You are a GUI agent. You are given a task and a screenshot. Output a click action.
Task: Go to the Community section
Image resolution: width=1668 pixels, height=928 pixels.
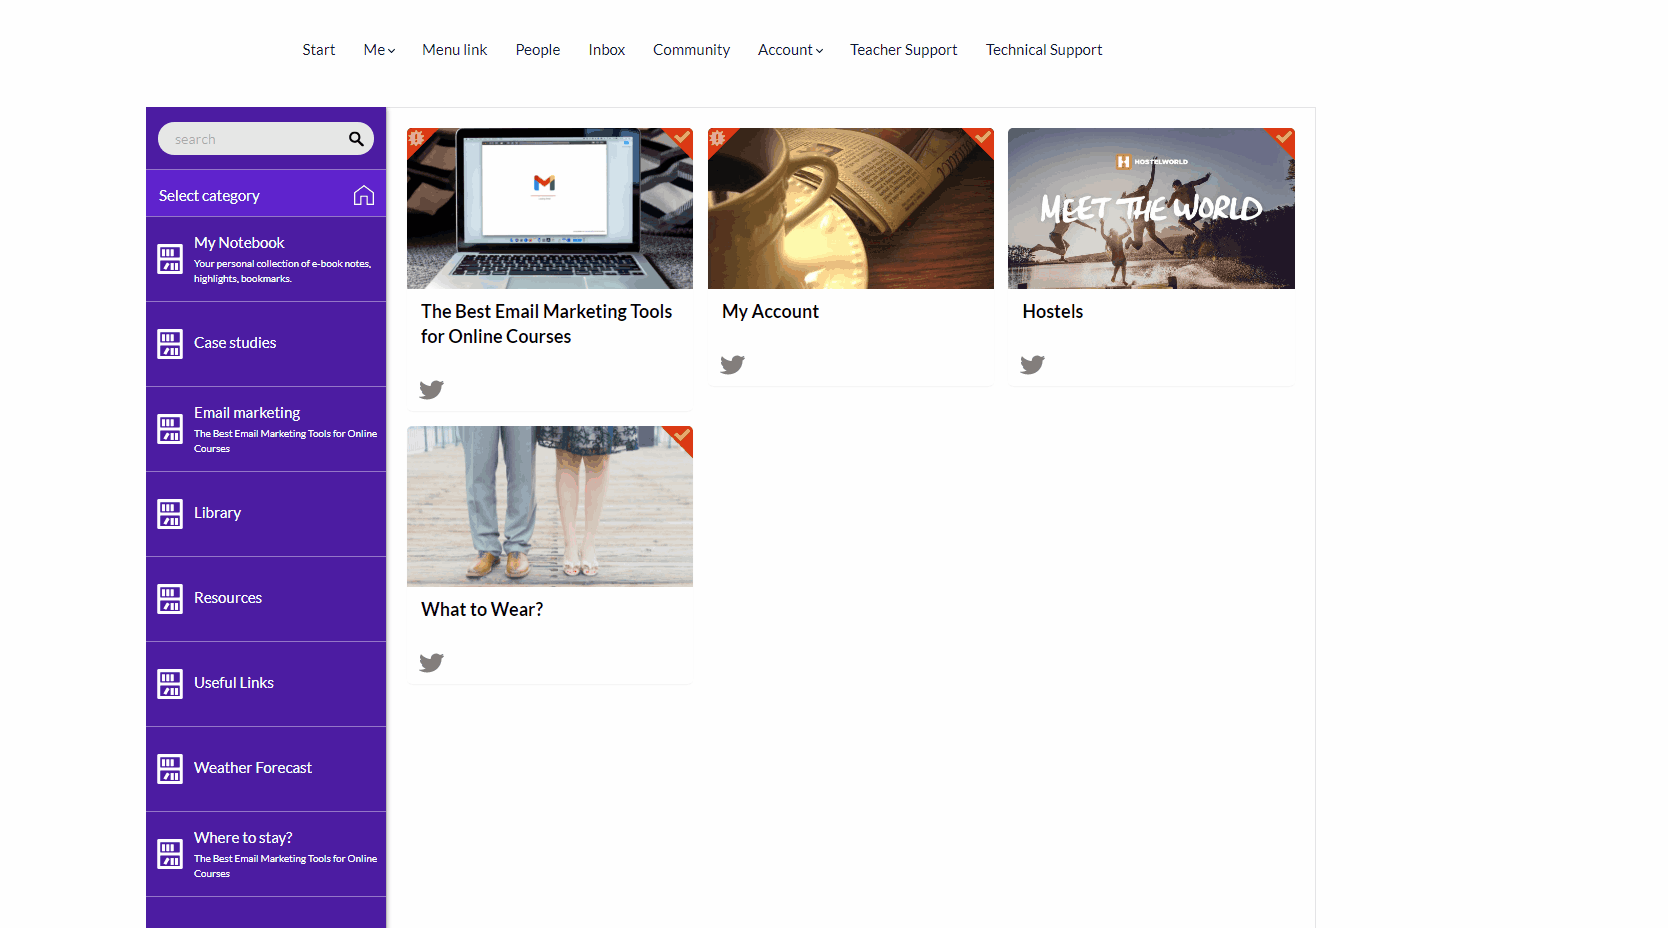(x=691, y=49)
